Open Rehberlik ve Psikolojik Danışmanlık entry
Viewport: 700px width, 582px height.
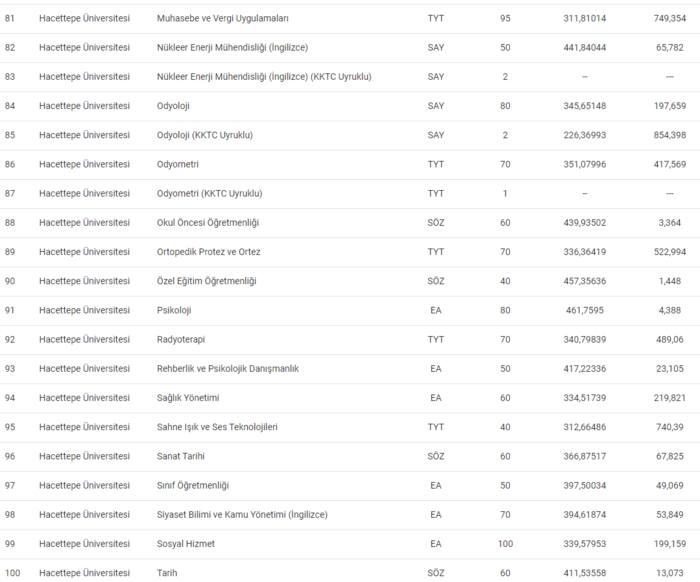(228, 368)
